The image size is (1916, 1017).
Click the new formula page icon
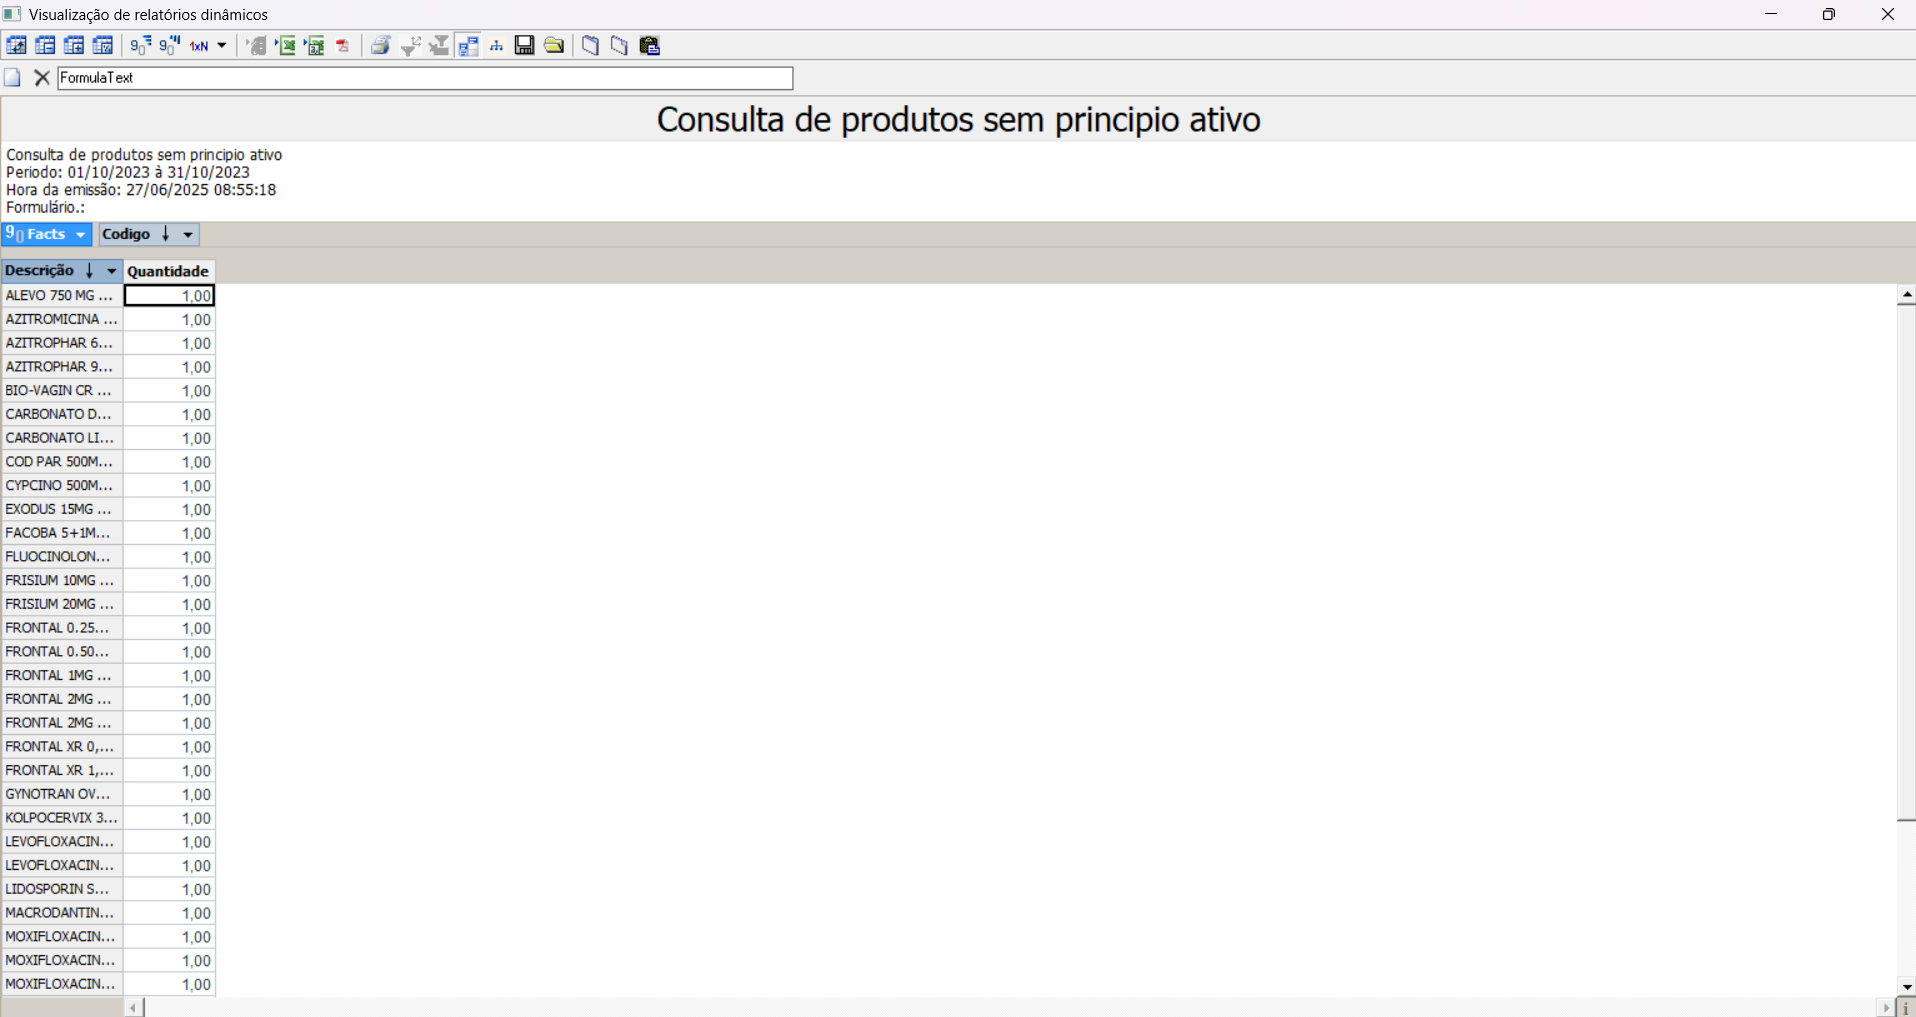point(13,77)
